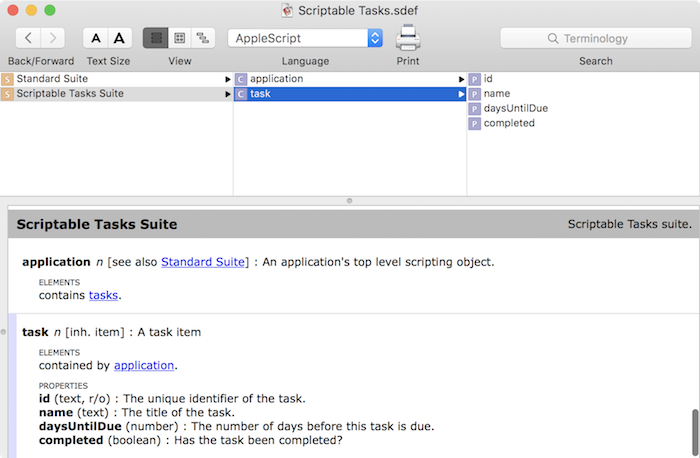Image resolution: width=700 pixels, height=458 pixels.
Task: Click the Scriptable Tasks Suite S icon
Action: point(7,94)
